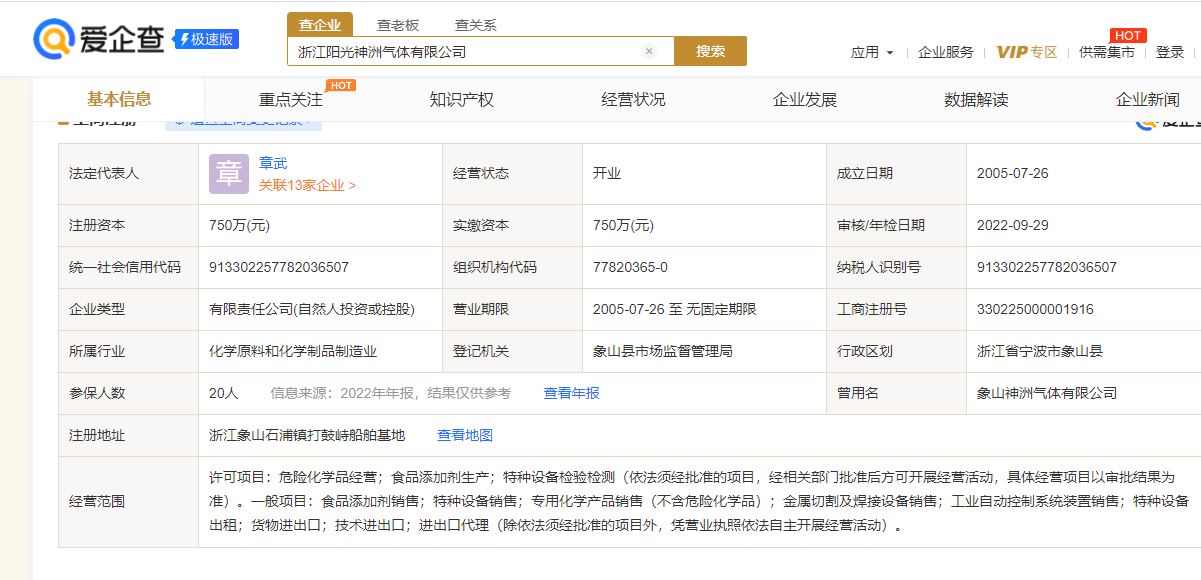Select the registration number 330225000001916
Image resolution: width=1201 pixels, height=580 pixels.
[x=1035, y=309]
